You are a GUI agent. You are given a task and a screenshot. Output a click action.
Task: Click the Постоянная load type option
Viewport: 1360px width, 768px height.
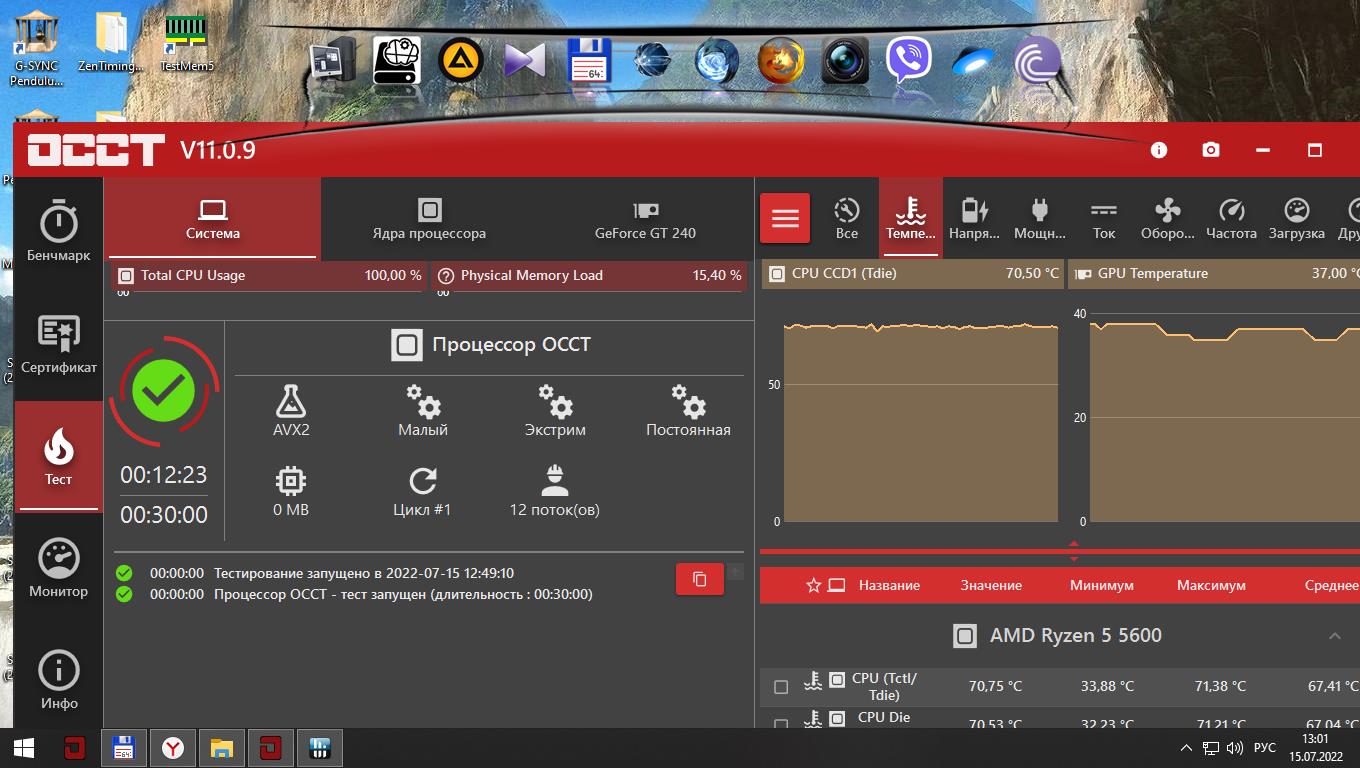[688, 411]
